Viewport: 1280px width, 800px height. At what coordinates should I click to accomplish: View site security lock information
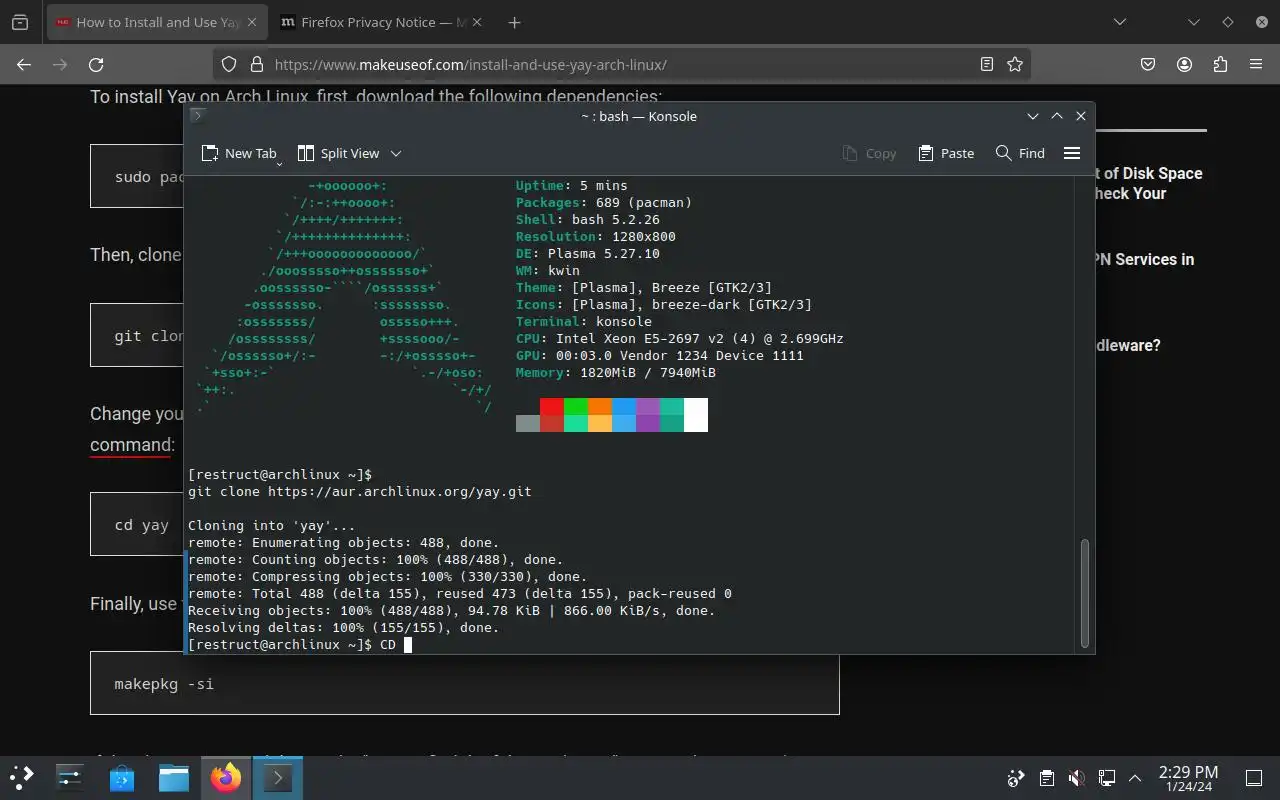click(256, 64)
